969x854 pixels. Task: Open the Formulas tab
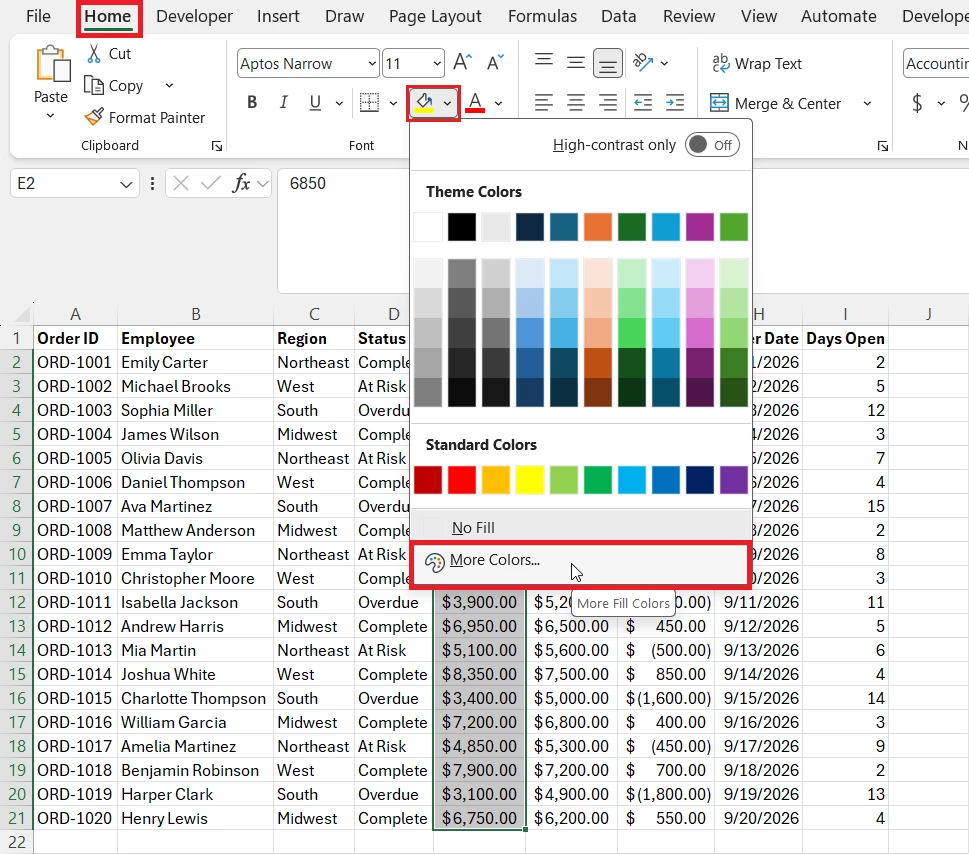(x=542, y=16)
